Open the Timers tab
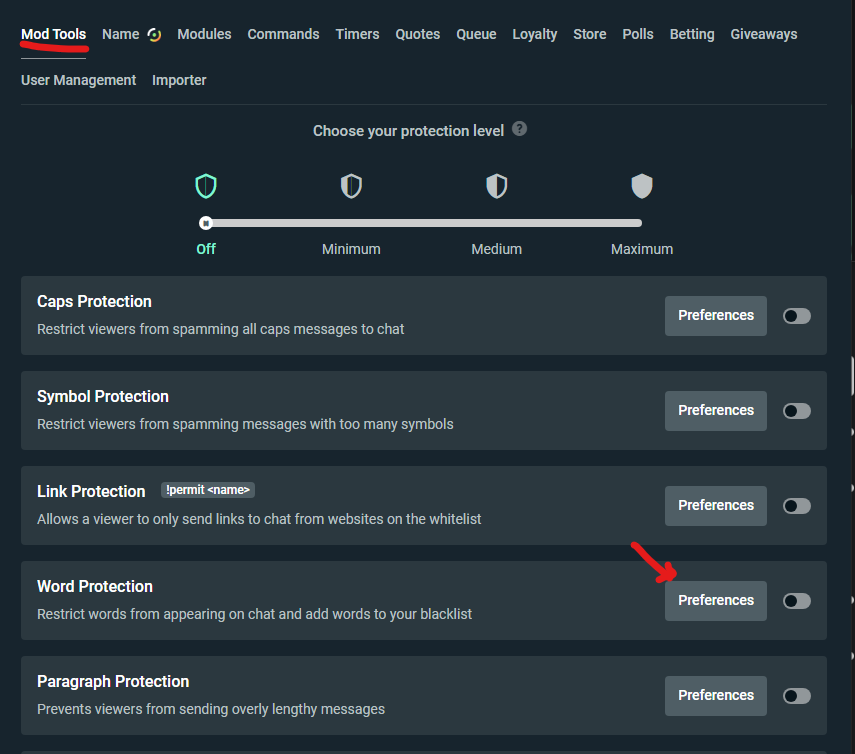Screen dimensions: 855x754 coord(357,33)
